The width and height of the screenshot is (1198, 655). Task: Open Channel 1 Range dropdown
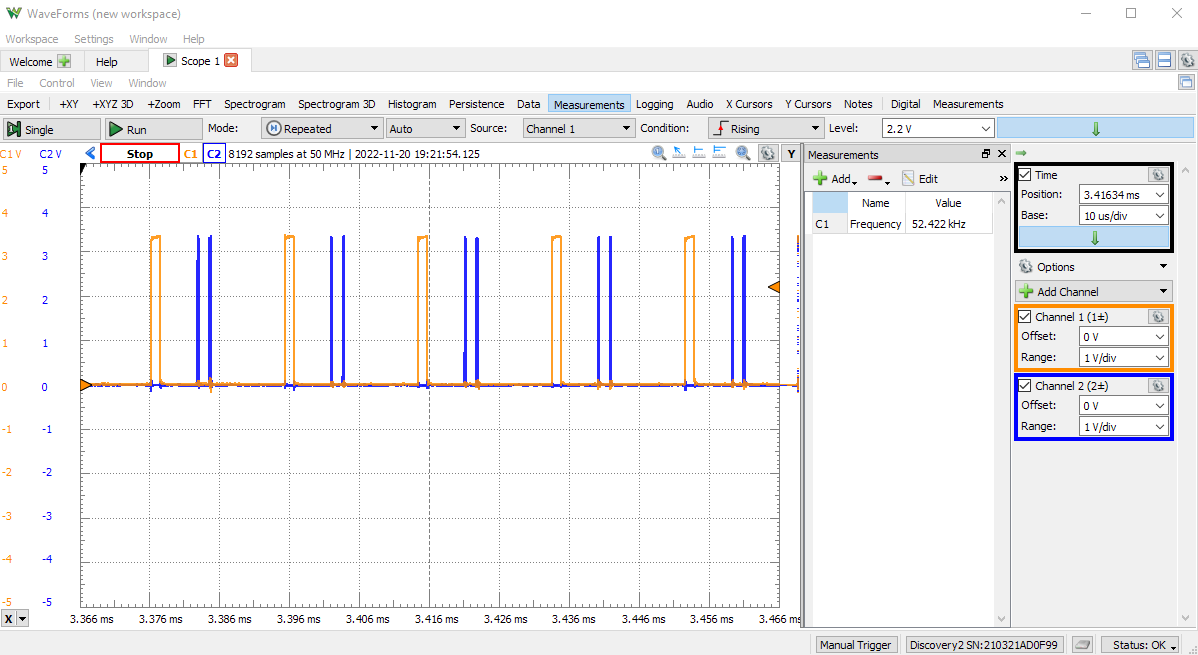click(x=1123, y=358)
